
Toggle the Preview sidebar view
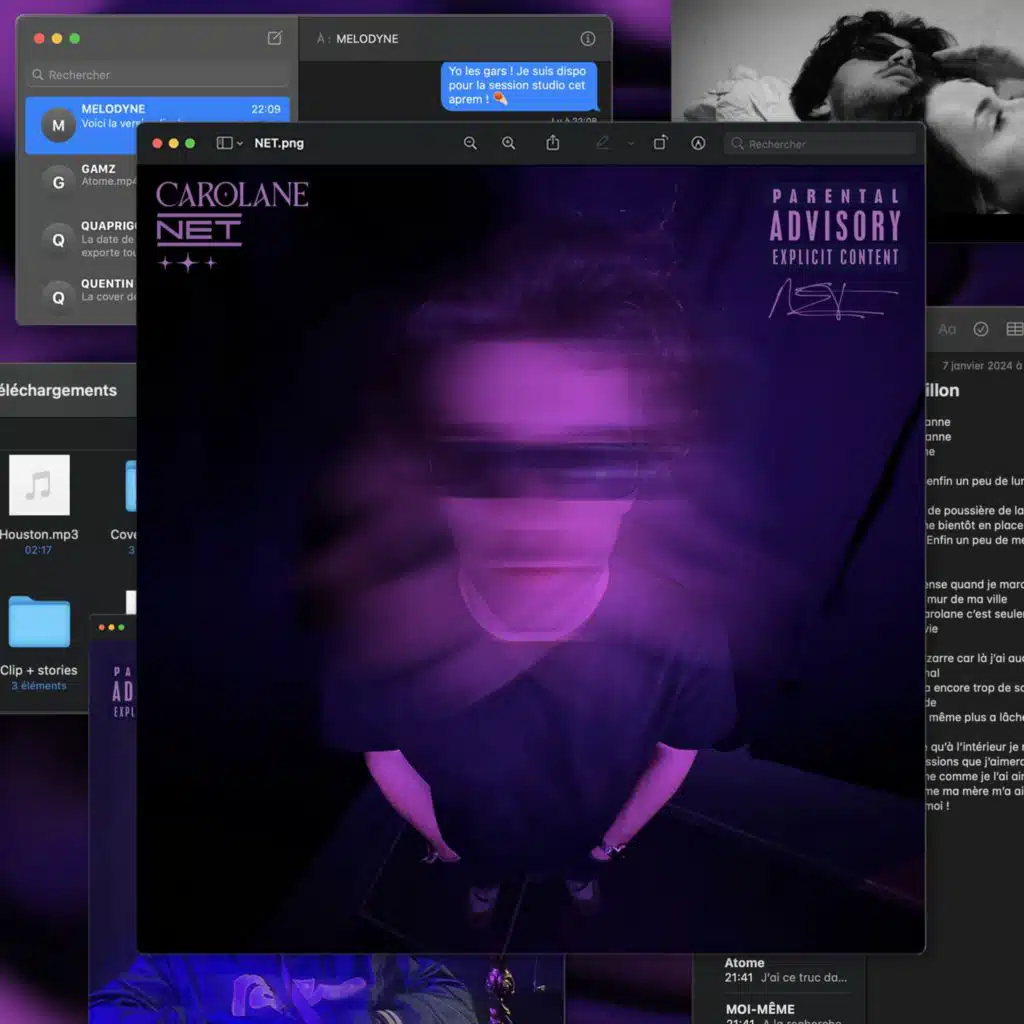224,144
